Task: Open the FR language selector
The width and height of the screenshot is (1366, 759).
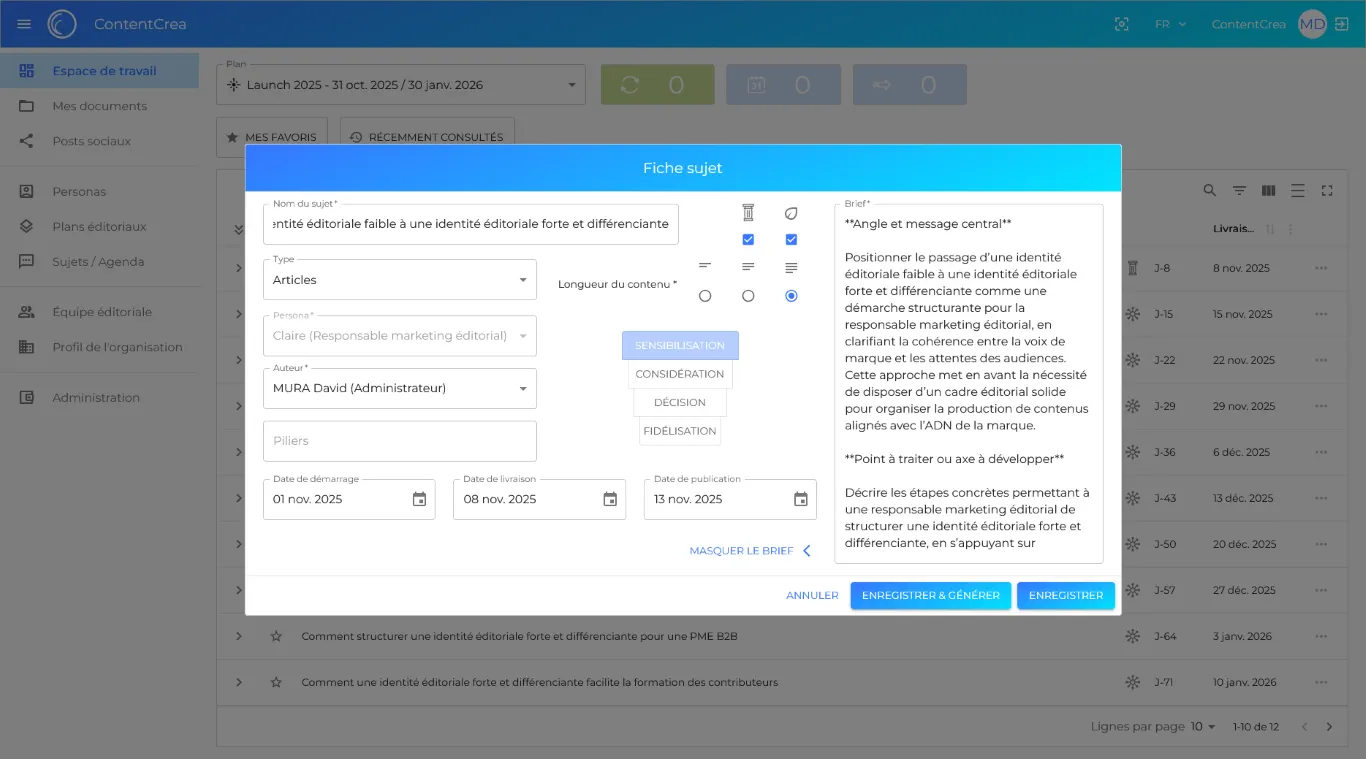Action: (1169, 24)
